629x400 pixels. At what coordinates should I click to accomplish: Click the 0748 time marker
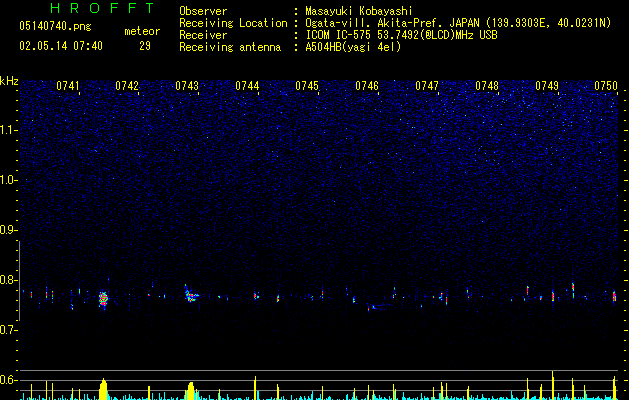pos(487,86)
